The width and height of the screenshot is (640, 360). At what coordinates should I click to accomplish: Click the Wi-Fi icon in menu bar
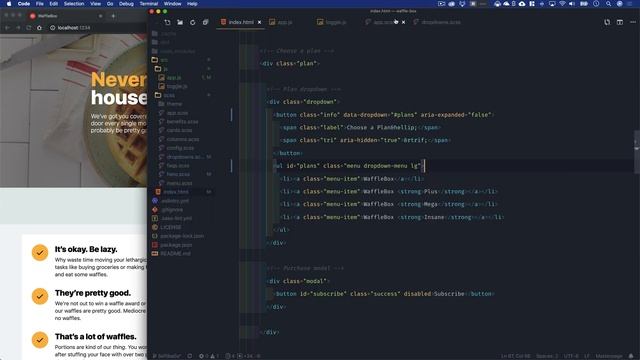pos(562,4)
